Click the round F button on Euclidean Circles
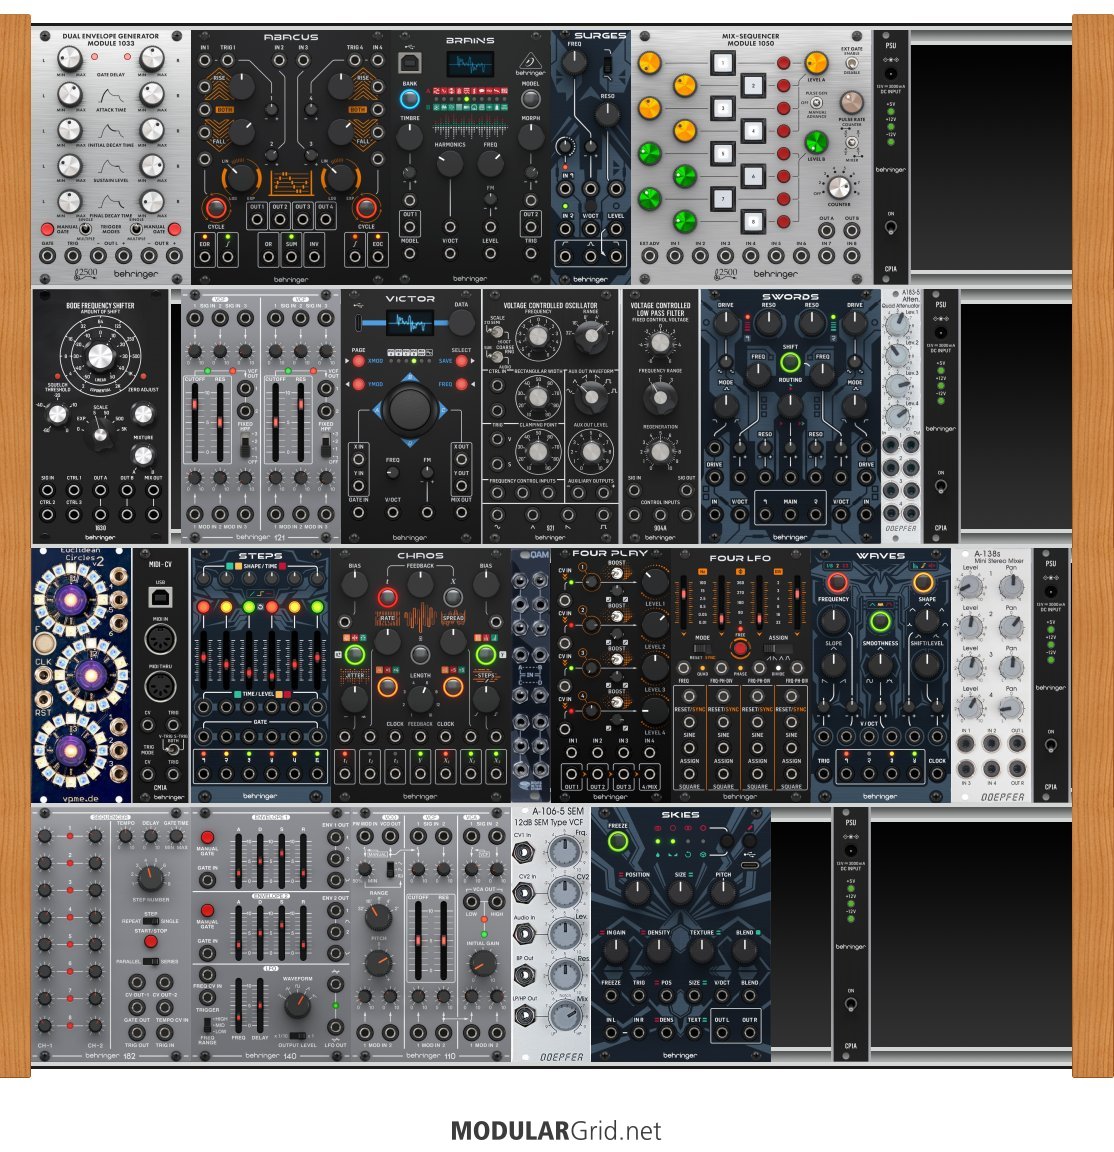1114x1152 pixels. click(x=44, y=643)
